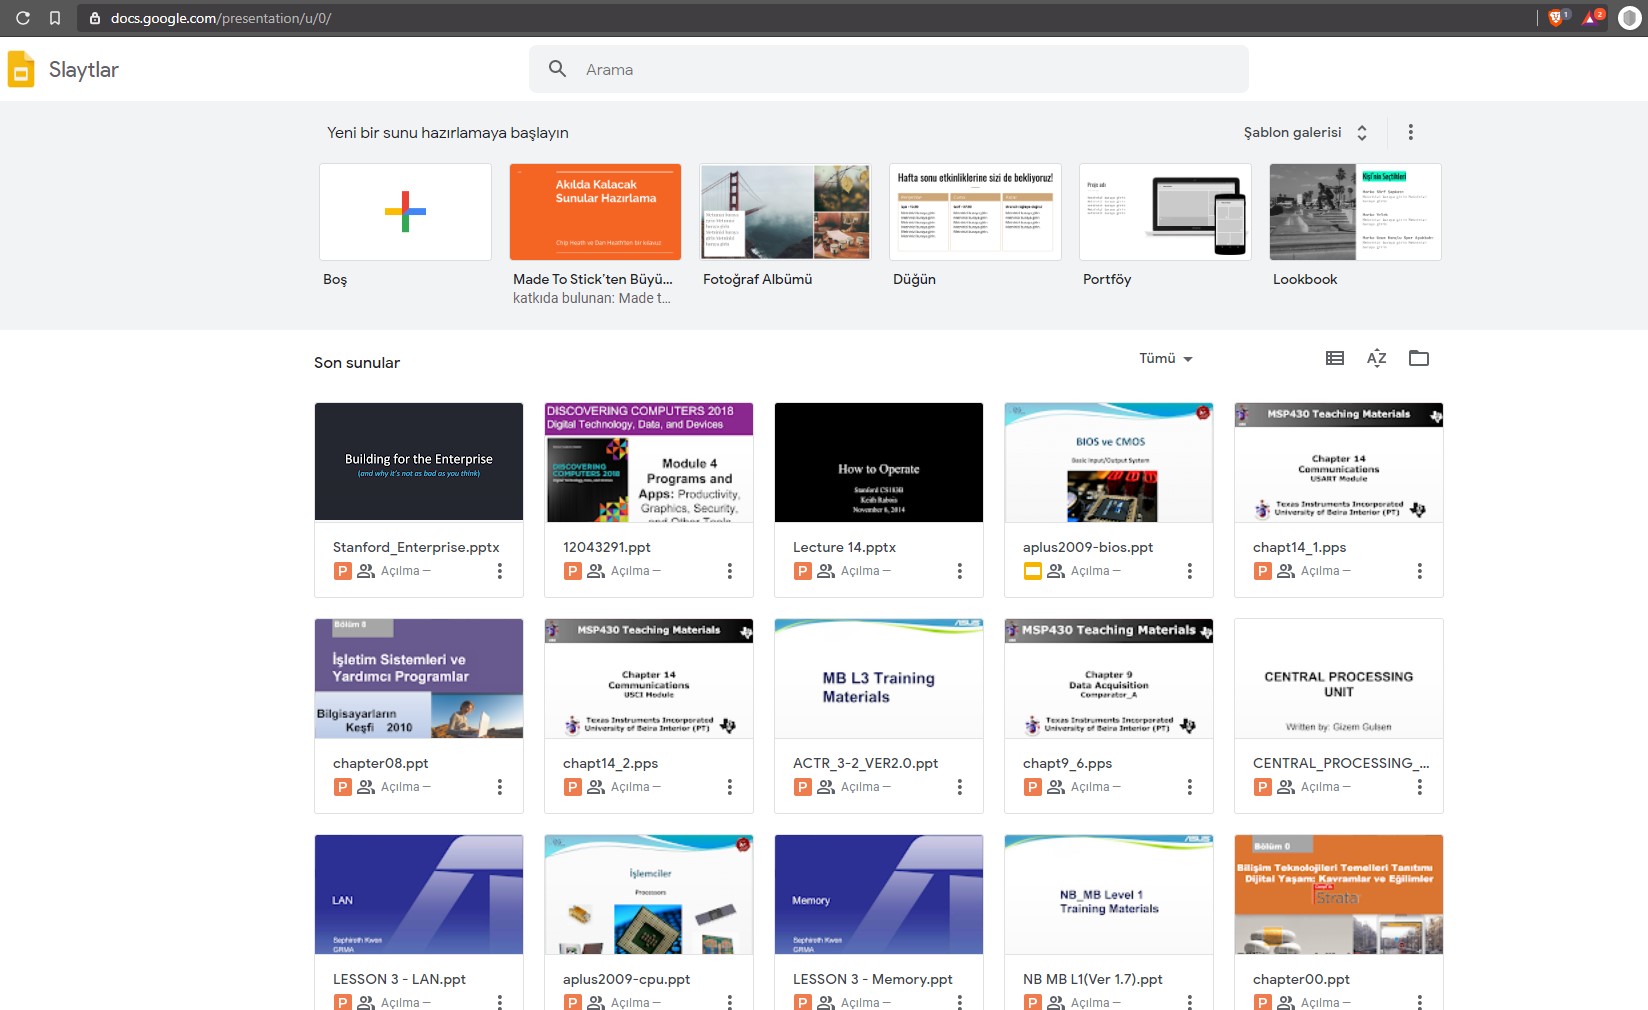Open the browser profile avatar
This screenshot has width=1648, height=1010.
(1629, 18)
